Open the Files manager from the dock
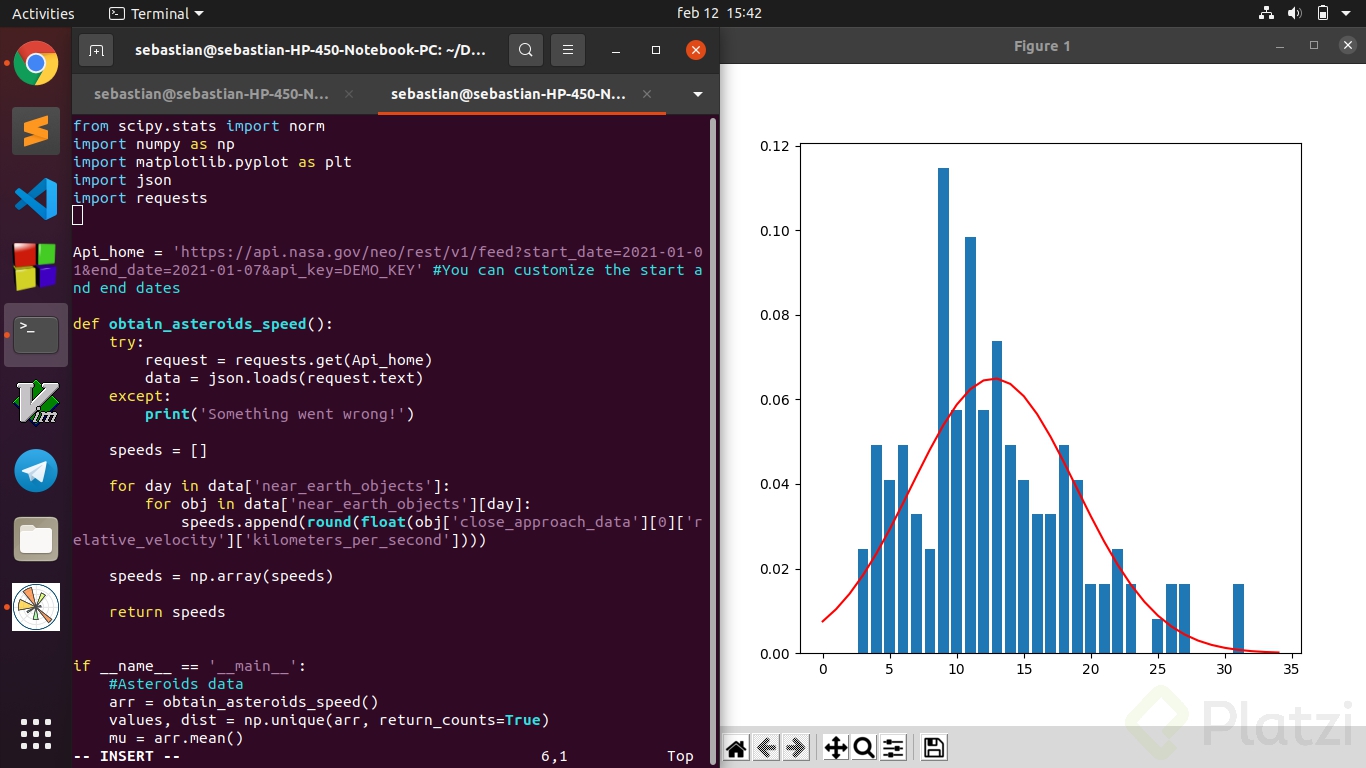 (x=36, y=539)
